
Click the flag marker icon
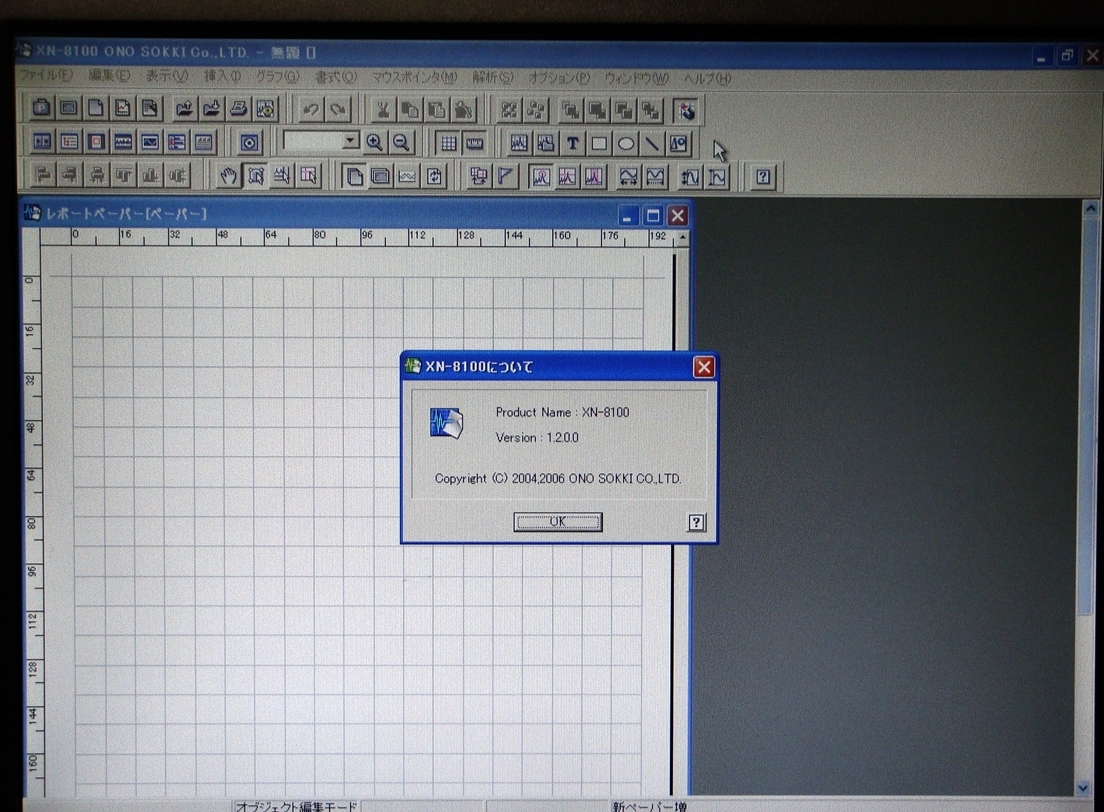coord(505,176)
